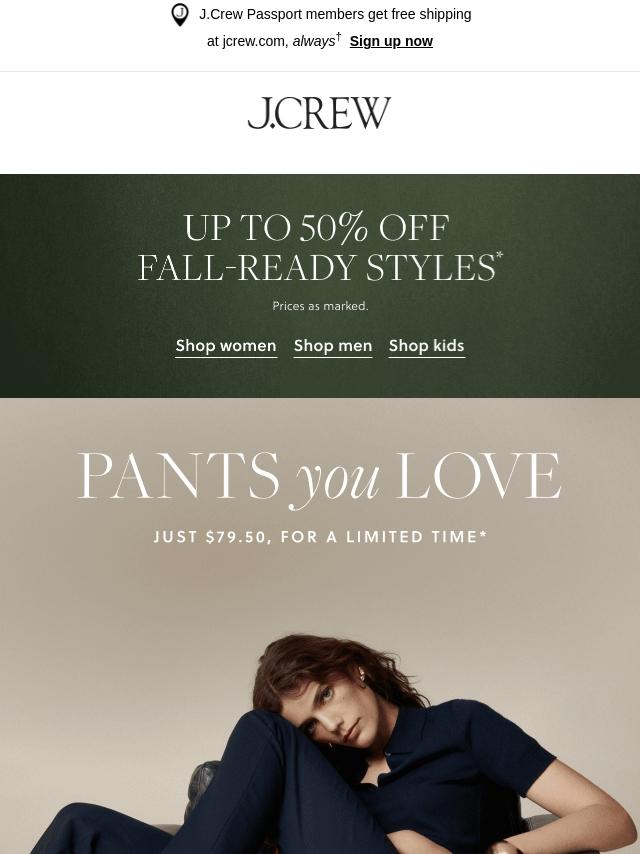
Task: Click the asterisk after STYLES
Action: tap(499, 255)
